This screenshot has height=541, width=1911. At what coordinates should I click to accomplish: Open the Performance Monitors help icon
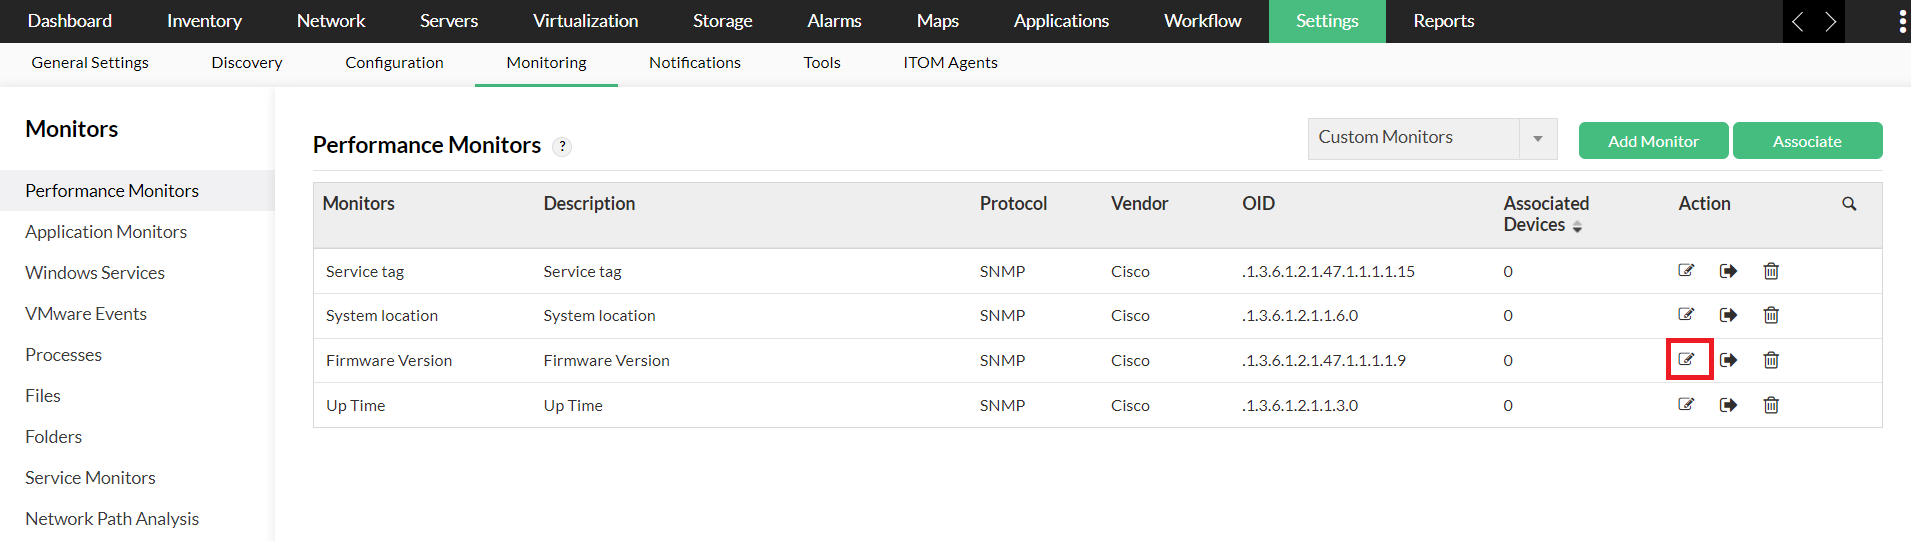563,146
